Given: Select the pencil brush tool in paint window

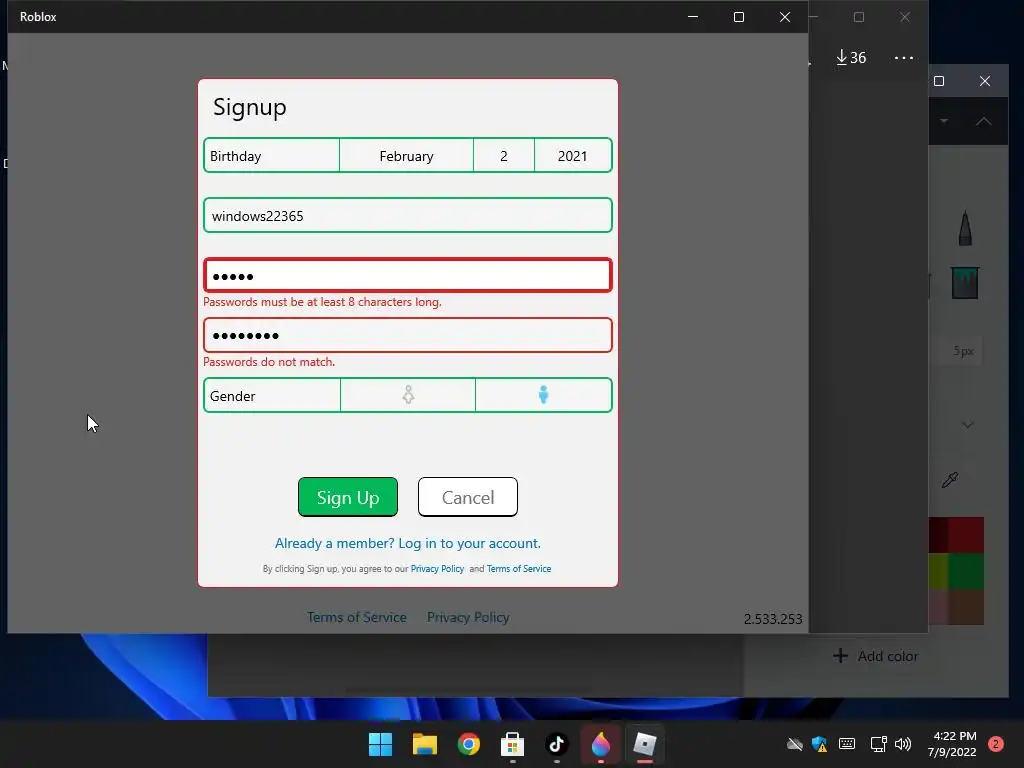Looking at the screenshot, I should [x=965, y=228].
